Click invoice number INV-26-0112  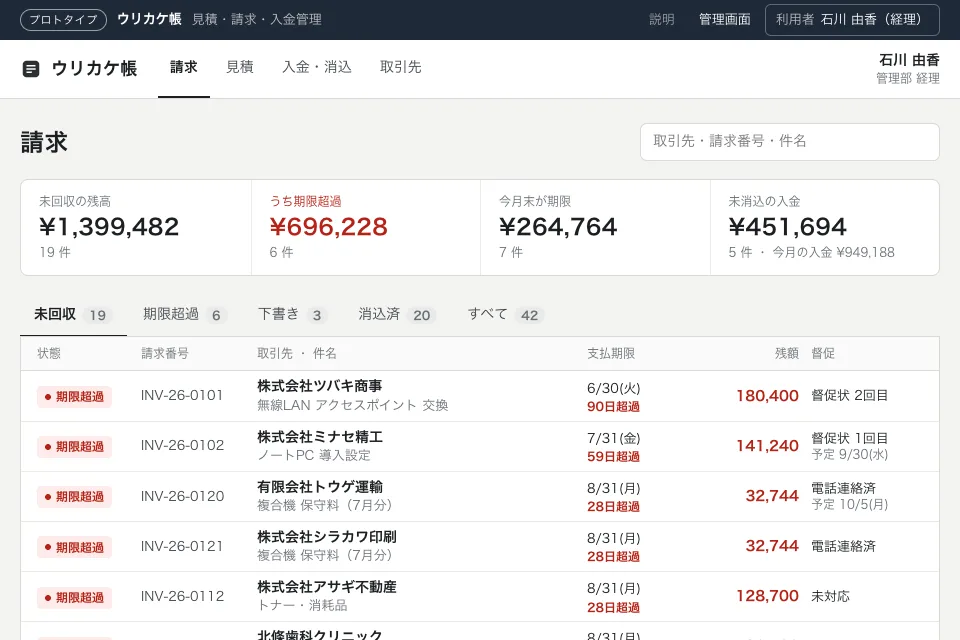click(182, 597)
